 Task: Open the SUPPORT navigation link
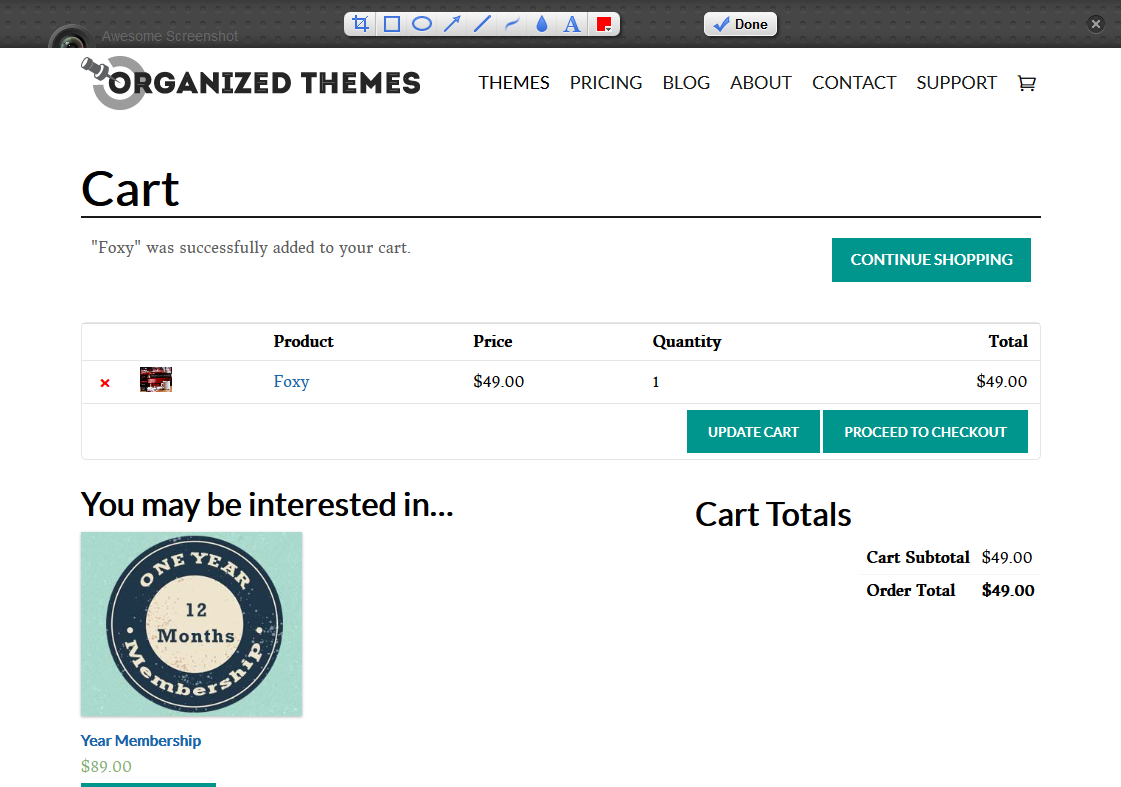pos(956,83)
